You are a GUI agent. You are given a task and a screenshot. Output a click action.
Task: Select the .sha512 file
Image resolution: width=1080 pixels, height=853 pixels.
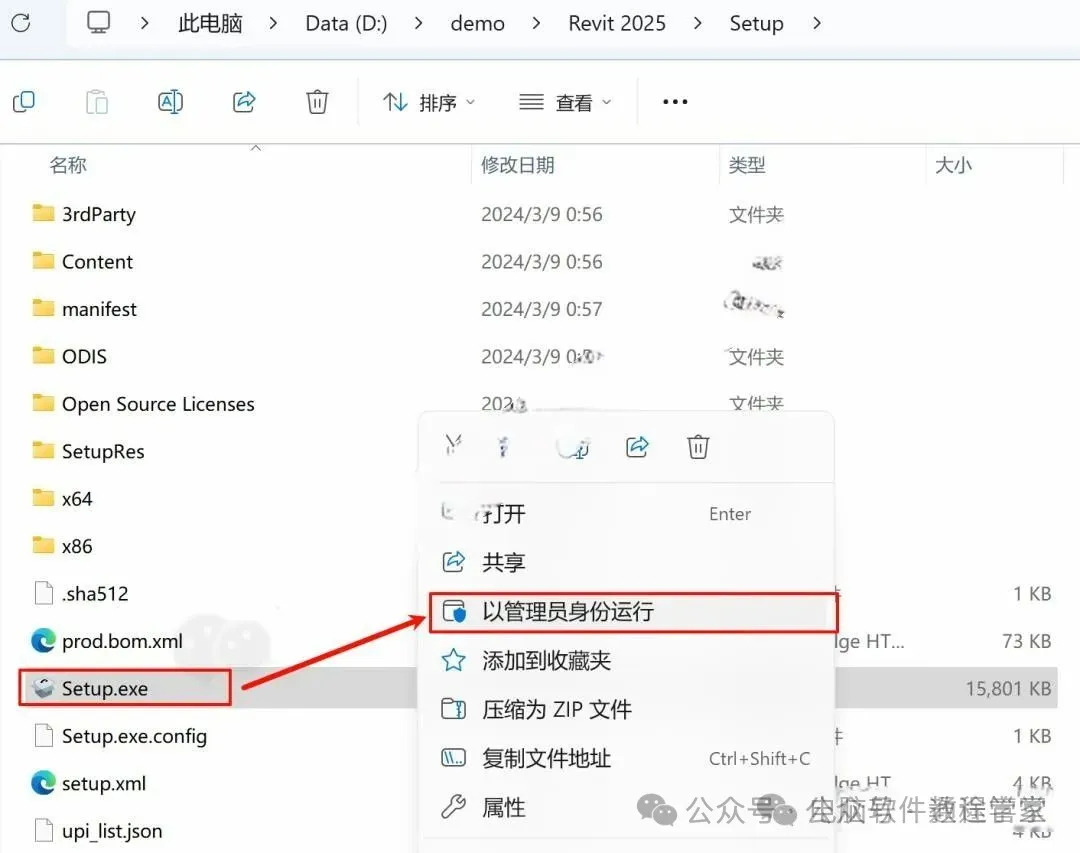click(x=94, y=594)
